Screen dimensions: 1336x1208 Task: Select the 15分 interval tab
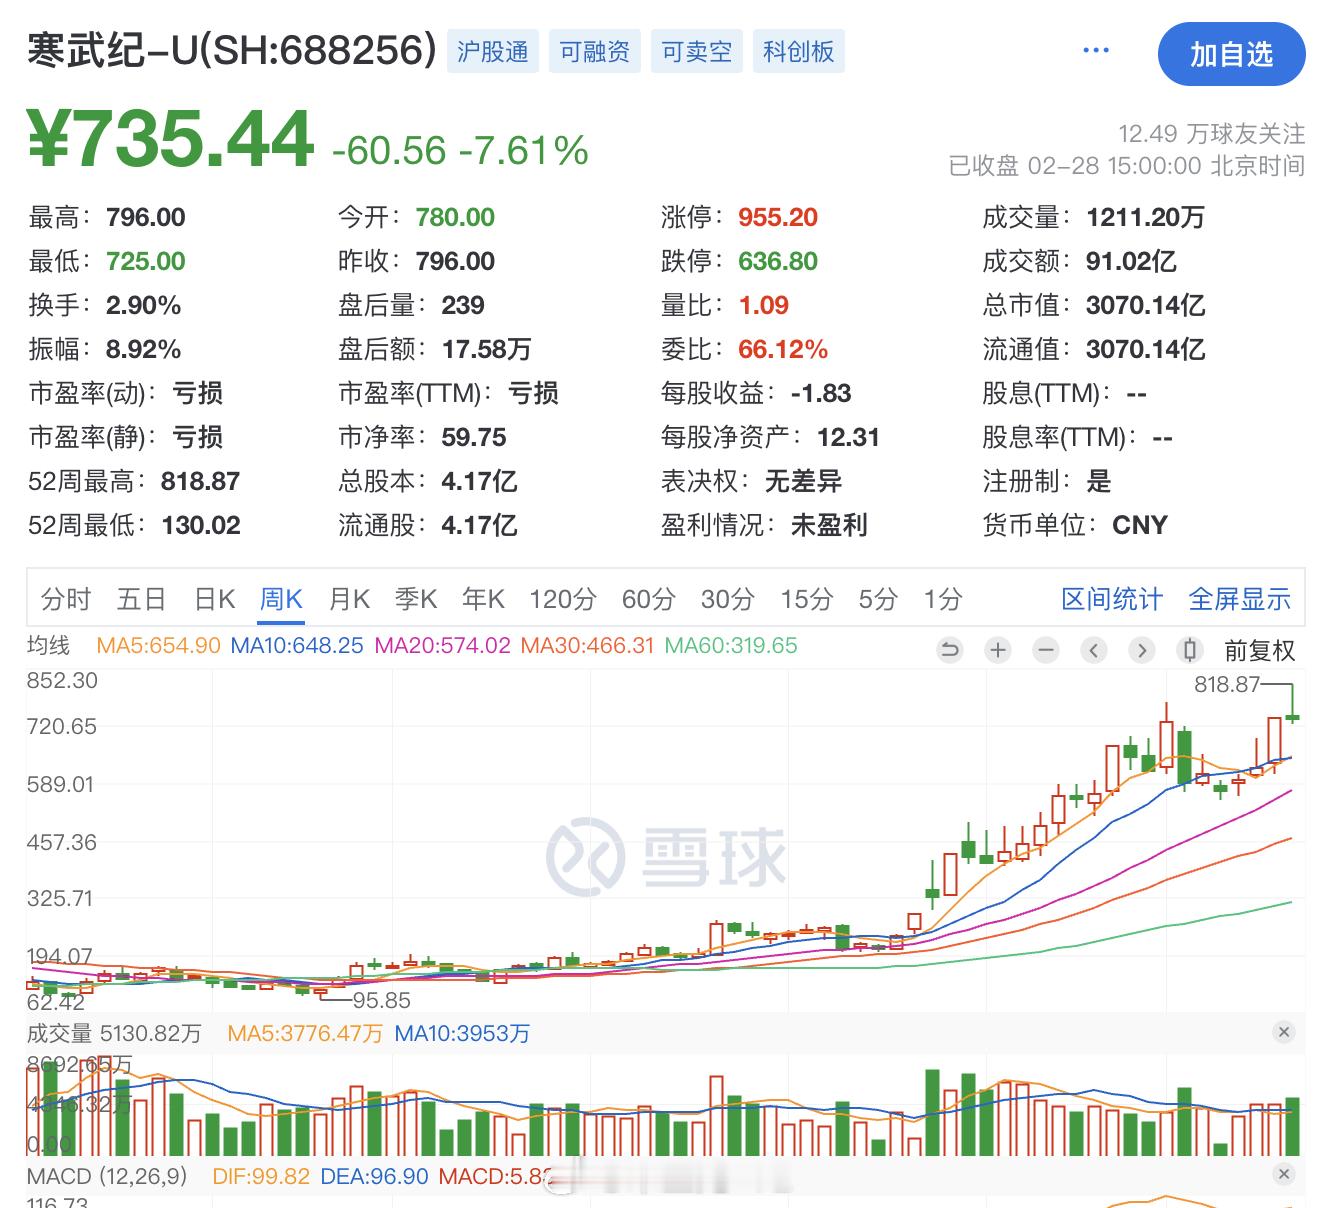point(807,599)
